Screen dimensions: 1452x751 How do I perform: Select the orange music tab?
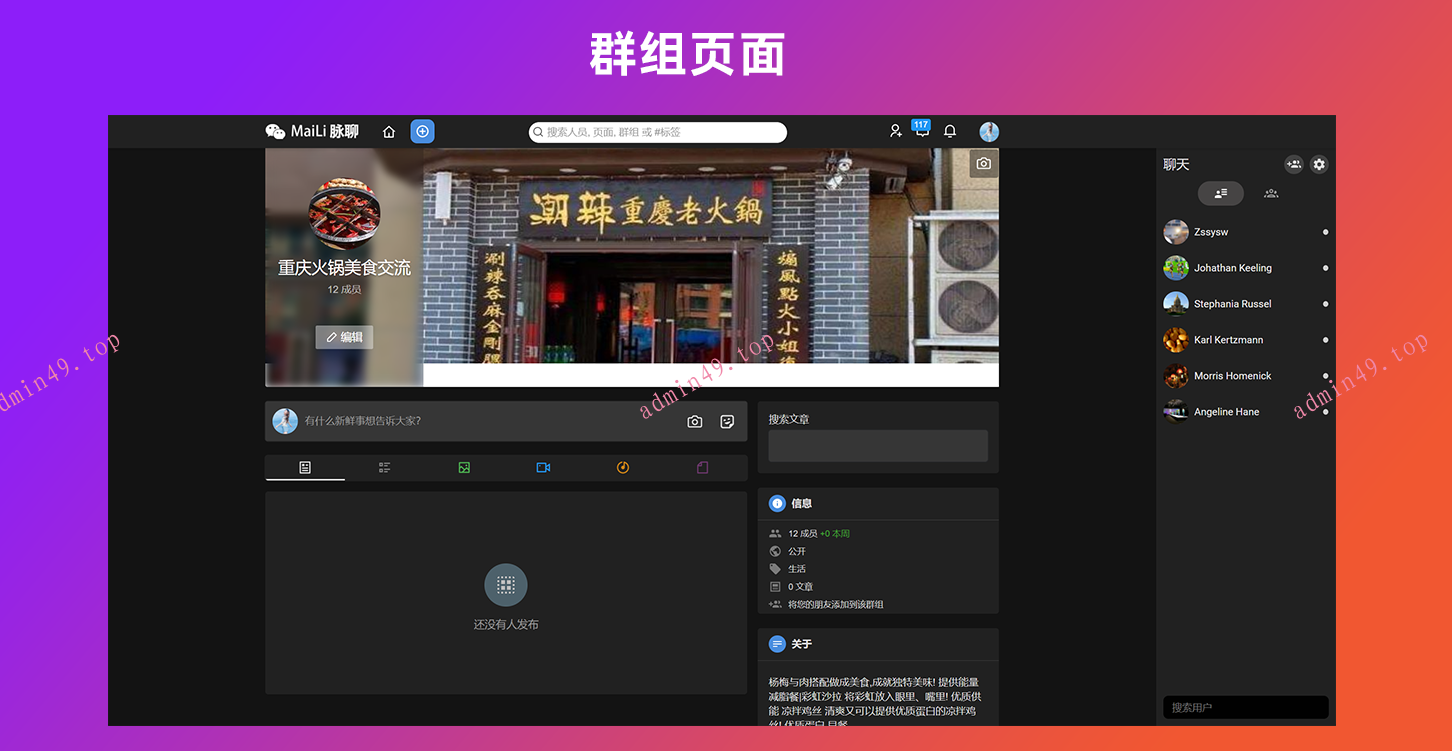tap(623, 468)
